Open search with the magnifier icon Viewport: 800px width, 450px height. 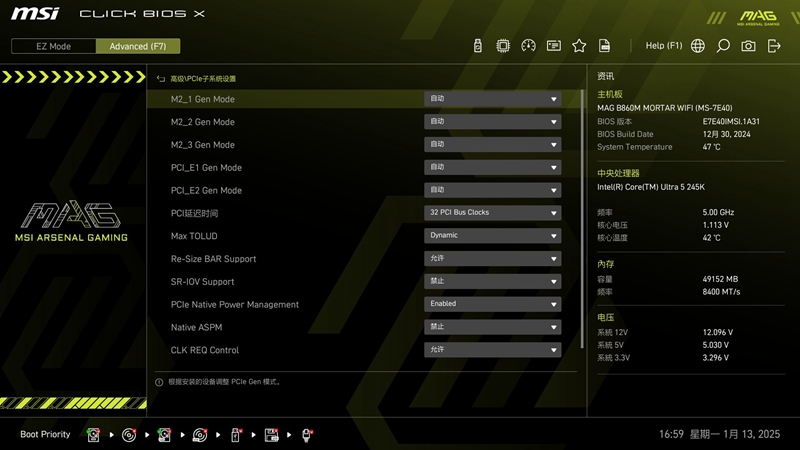(723, 46)
